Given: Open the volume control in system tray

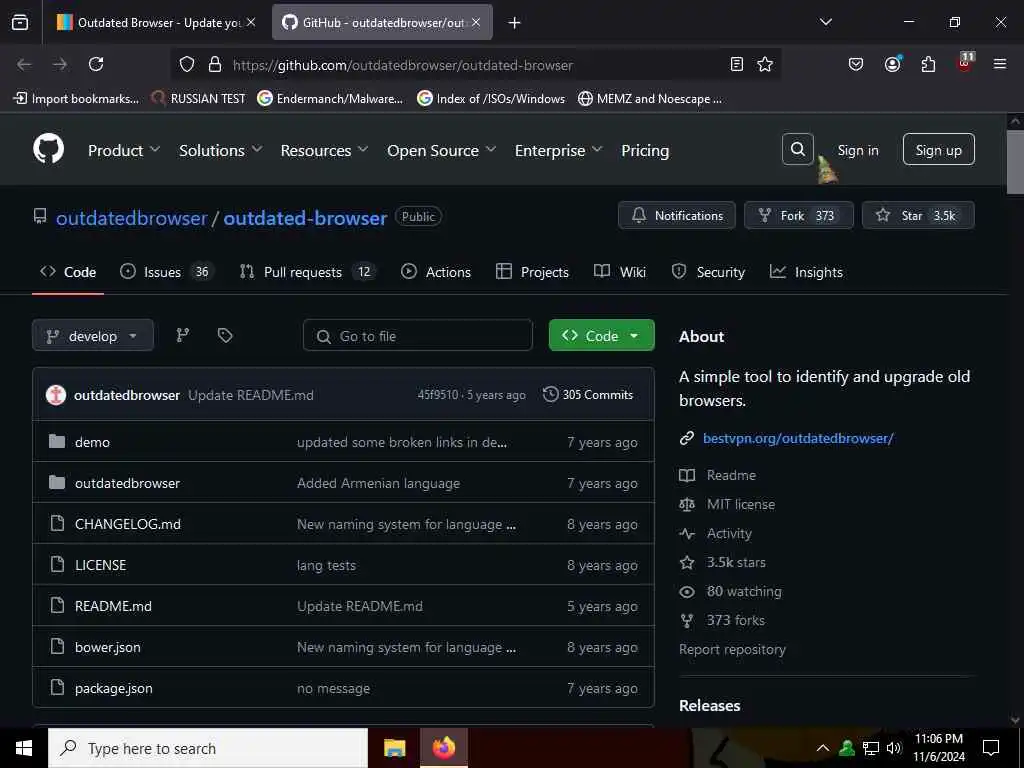Looking at the screenshot, I should click(x=894, y=748).
